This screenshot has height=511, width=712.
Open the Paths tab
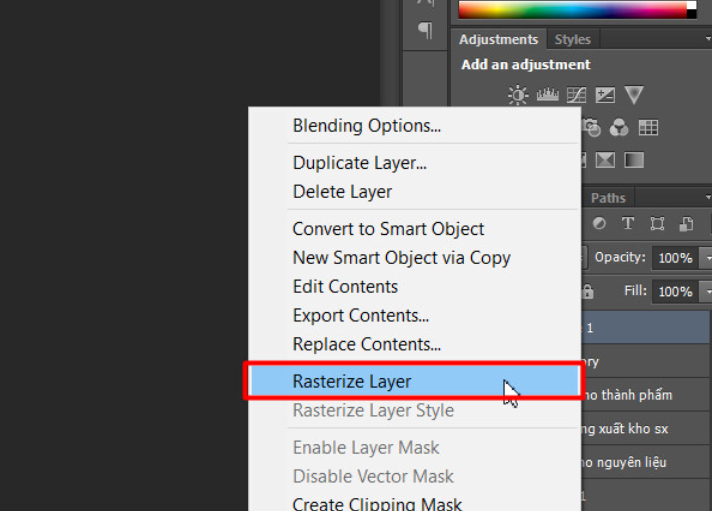(608, 198)
